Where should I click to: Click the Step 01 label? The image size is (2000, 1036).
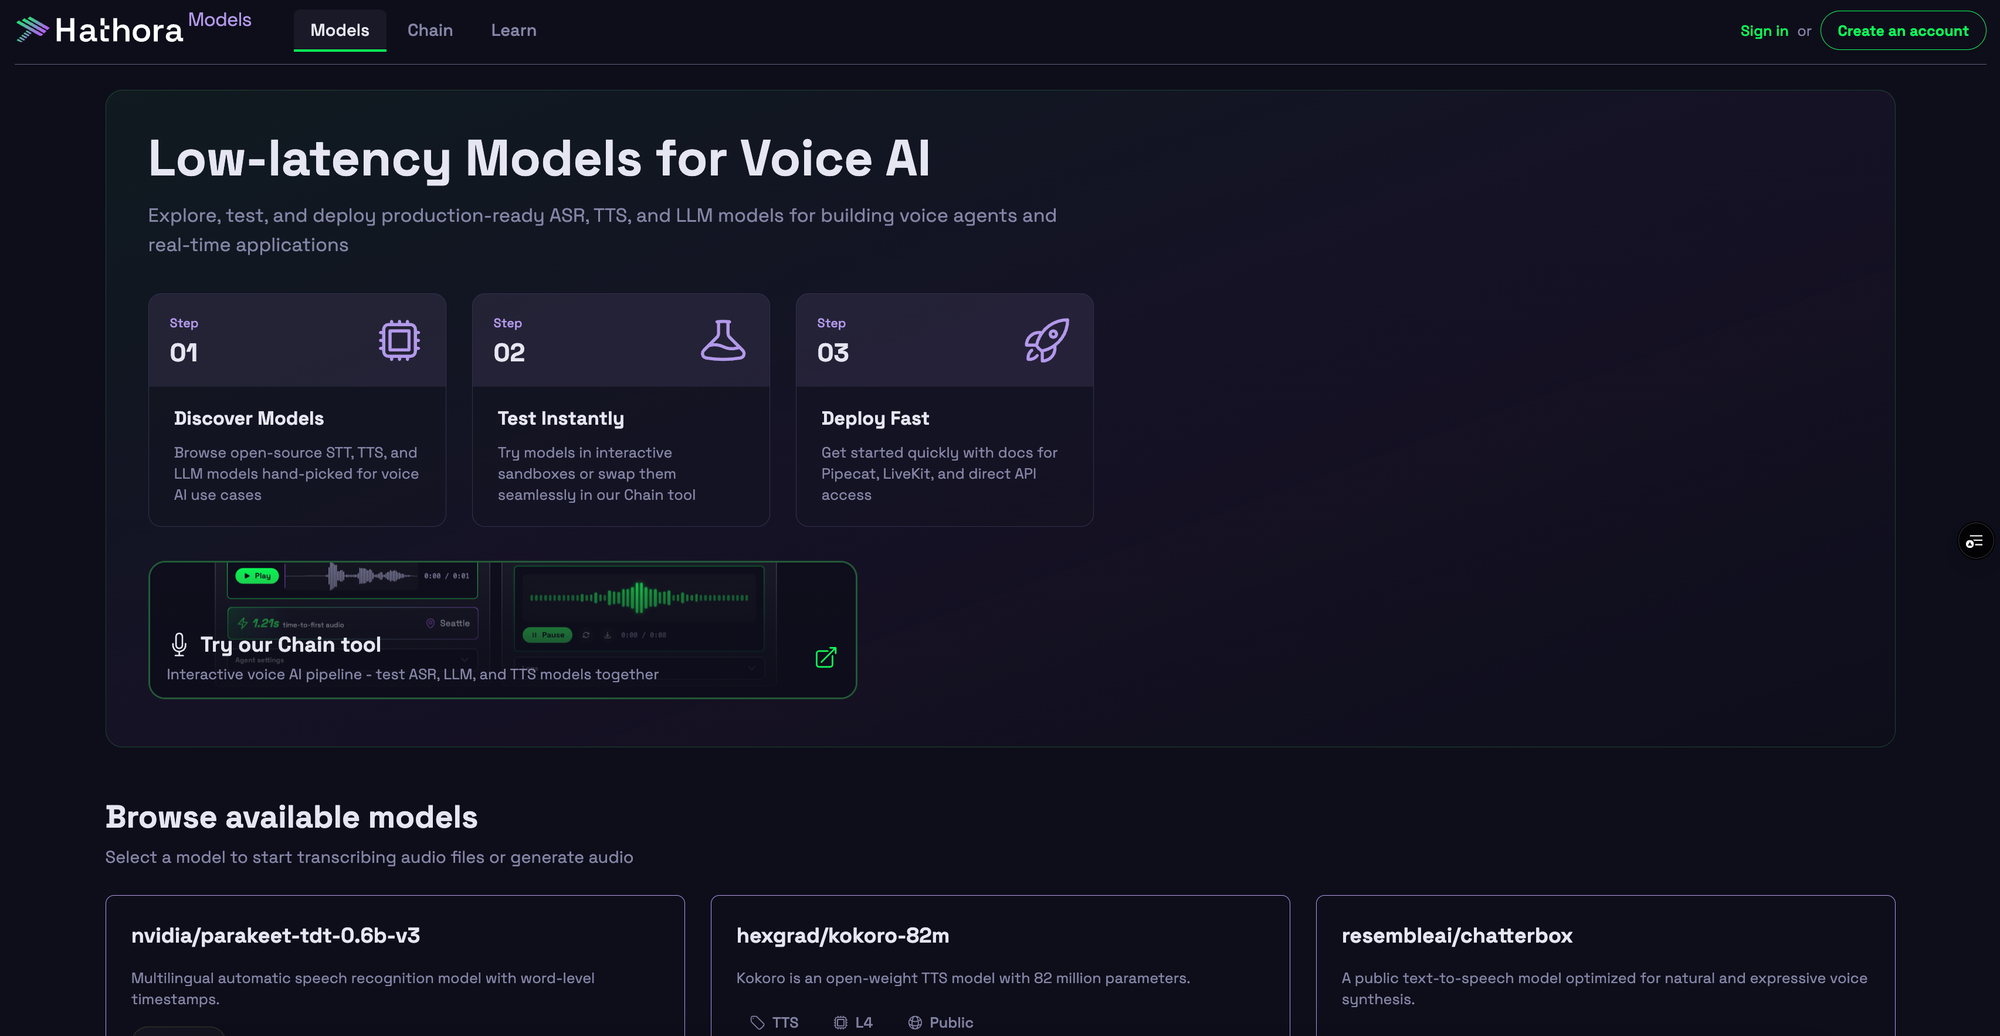[184, 340]
